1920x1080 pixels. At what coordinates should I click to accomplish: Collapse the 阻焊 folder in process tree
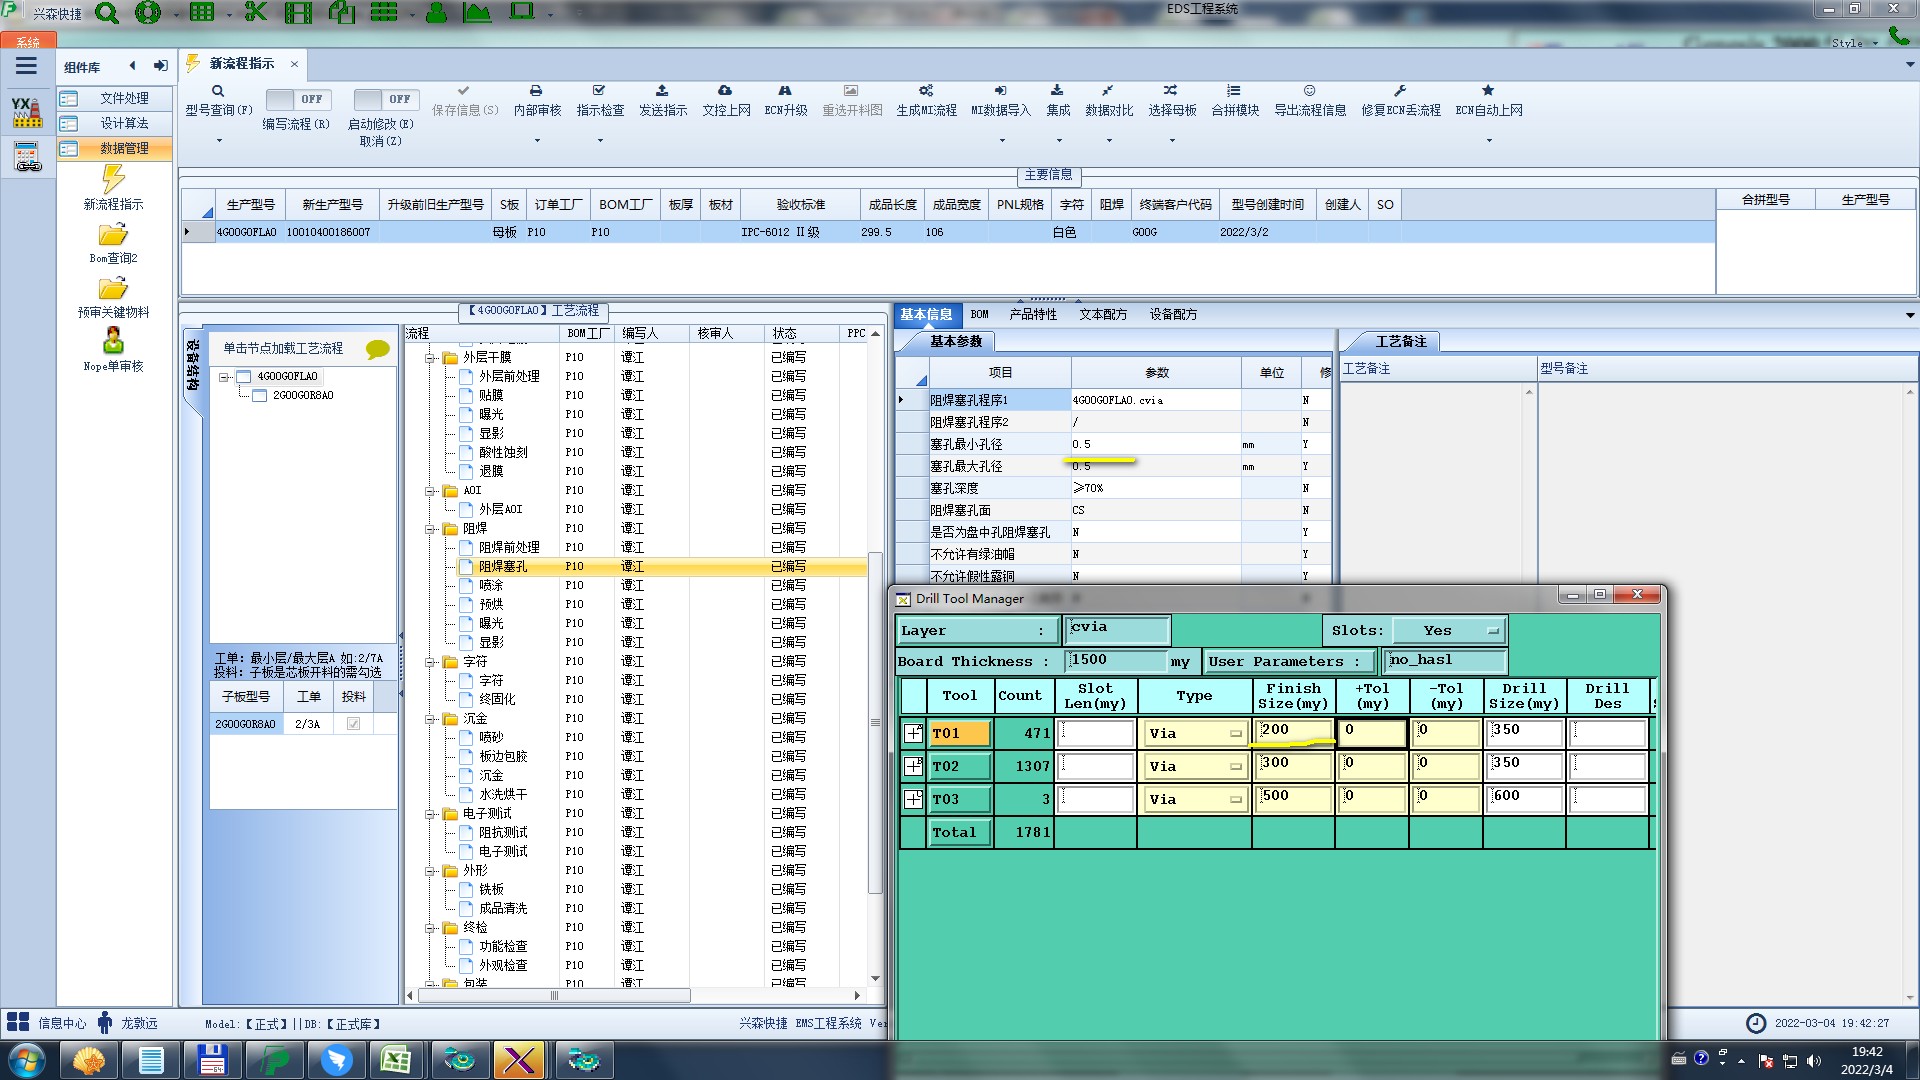(430, 529)
